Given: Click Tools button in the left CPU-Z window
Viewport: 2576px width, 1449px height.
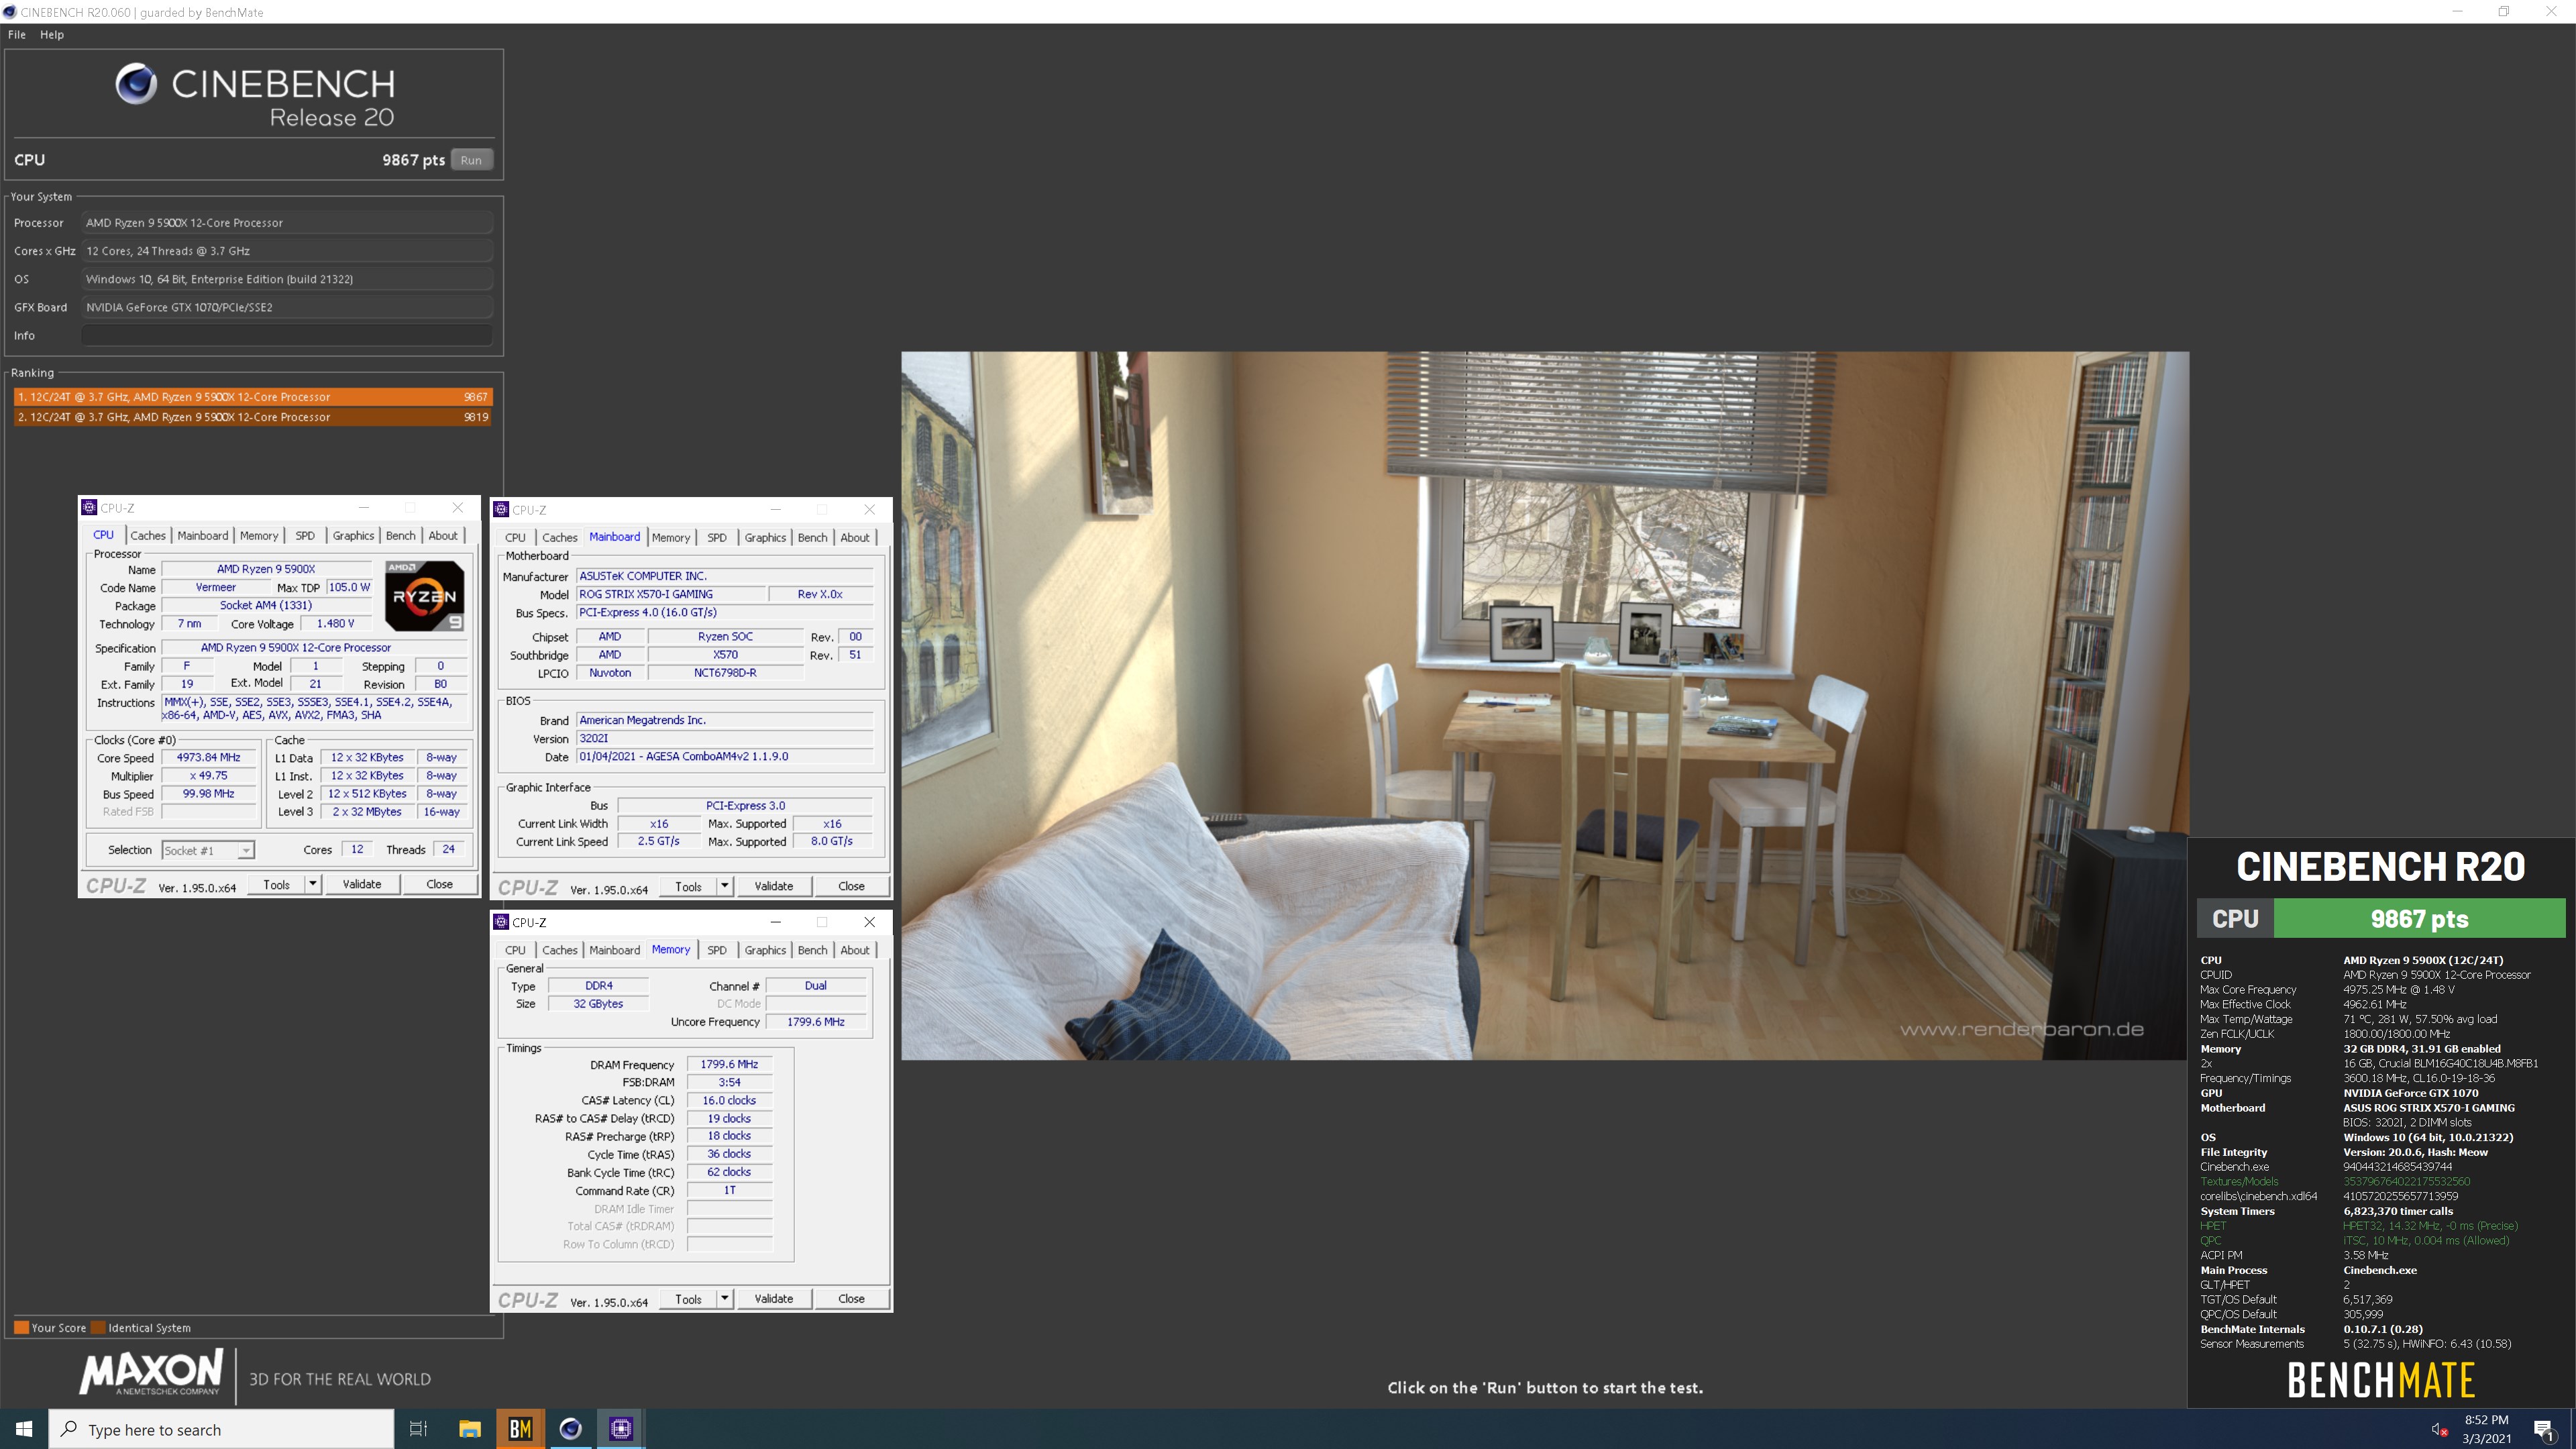Looking at the screenshot, I should tap(277, 884).
